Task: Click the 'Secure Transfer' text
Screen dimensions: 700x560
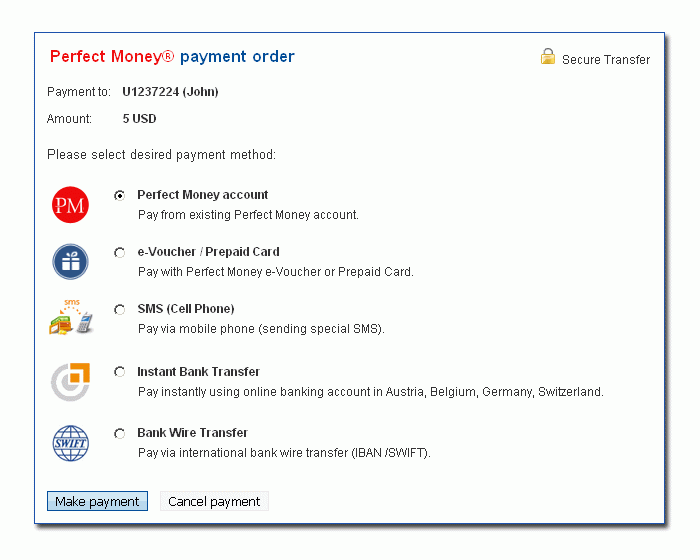Action: 606,60
